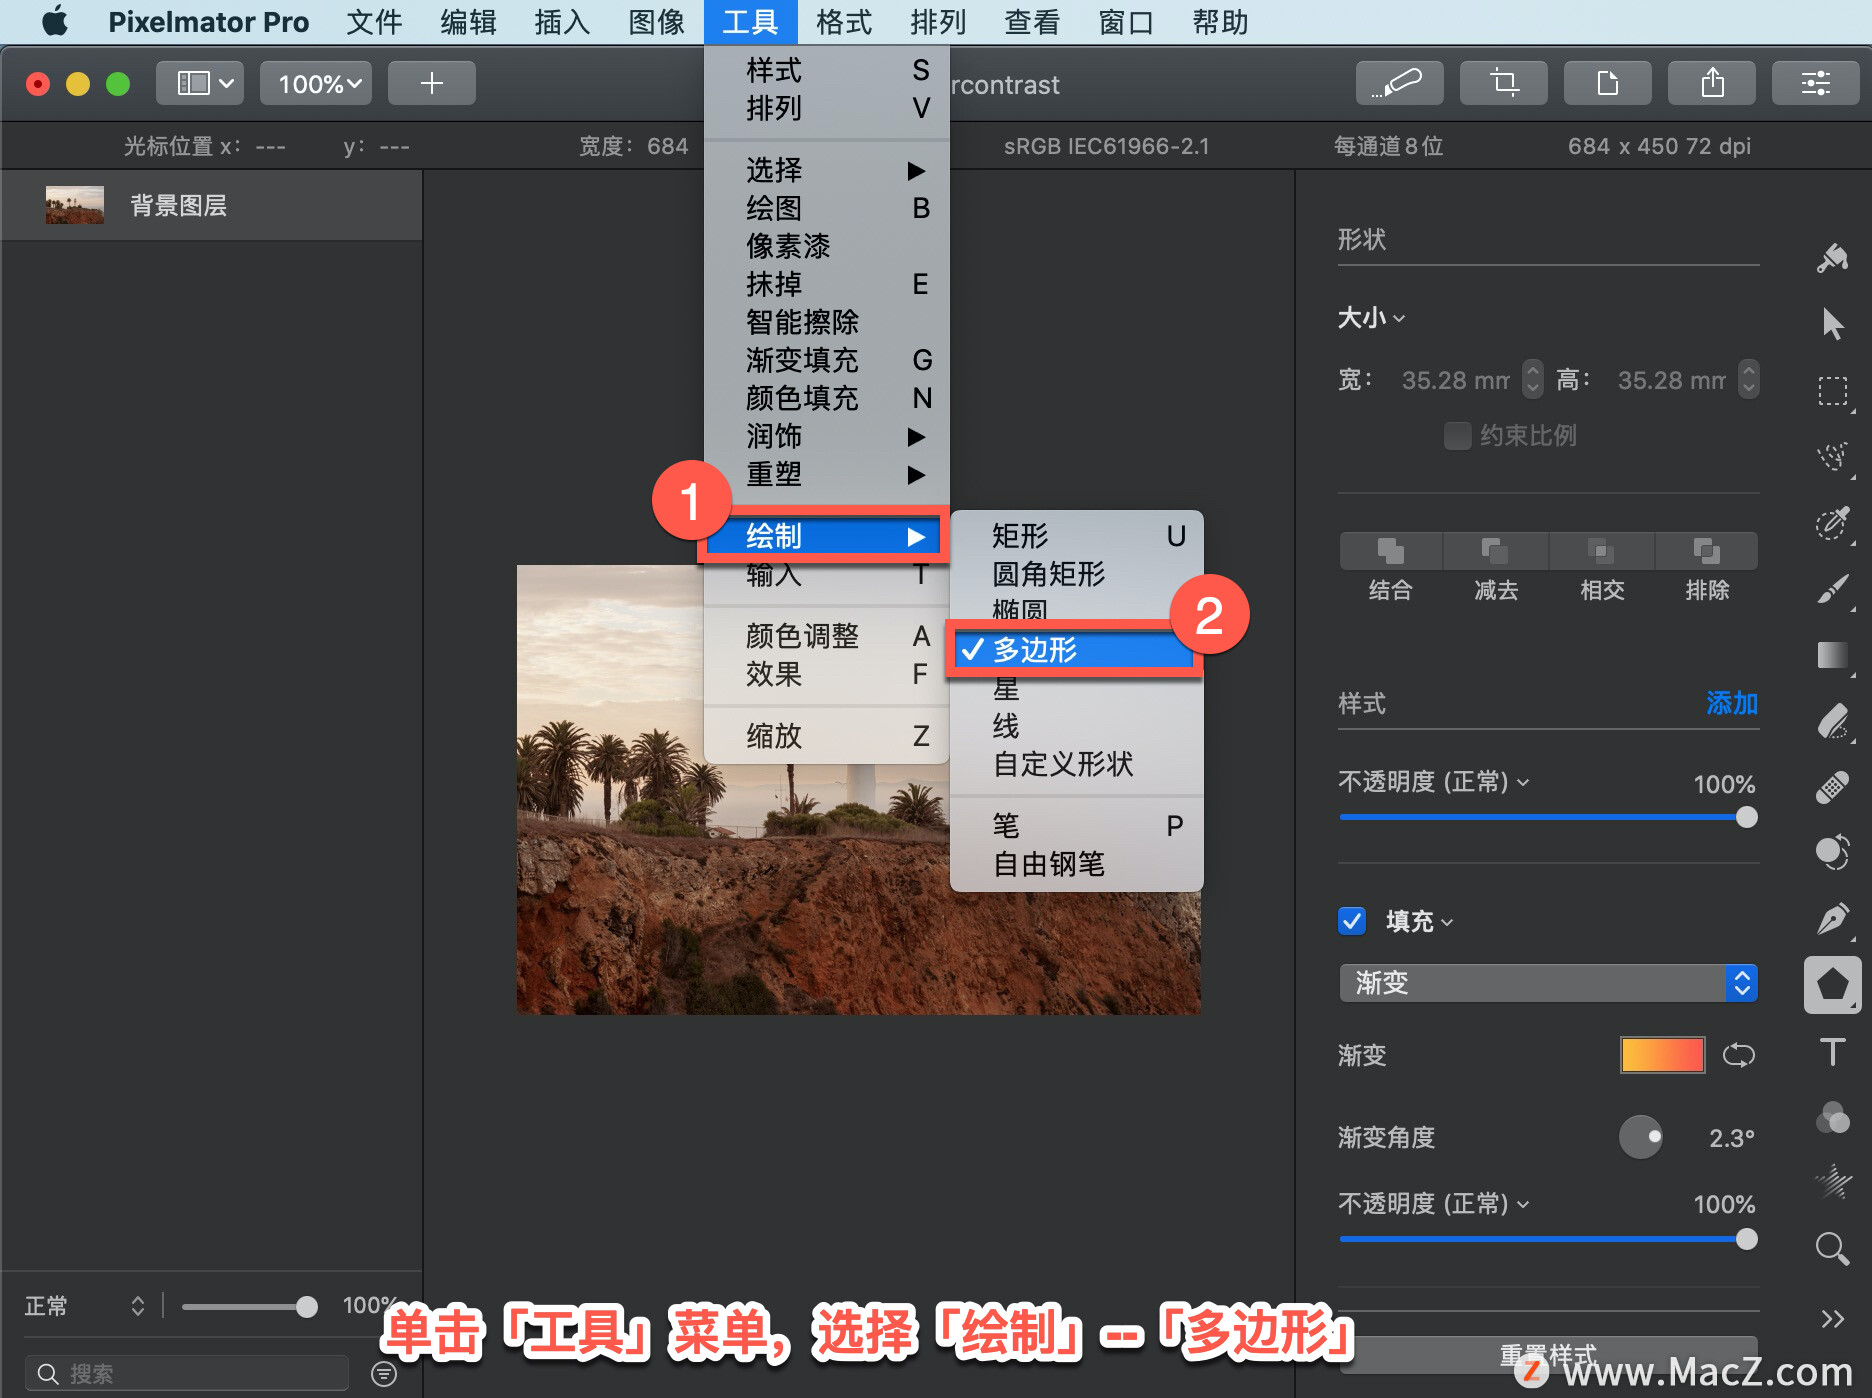Toggle the 填充 fill checkbox
1872x1398 pixels.
click(x=1352, y=921)
